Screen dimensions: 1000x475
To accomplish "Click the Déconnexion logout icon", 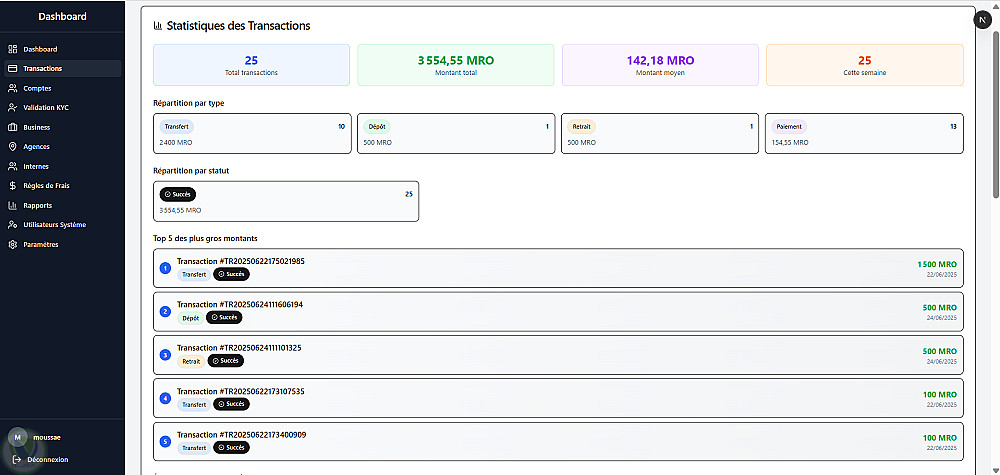I will pos(16,459).
